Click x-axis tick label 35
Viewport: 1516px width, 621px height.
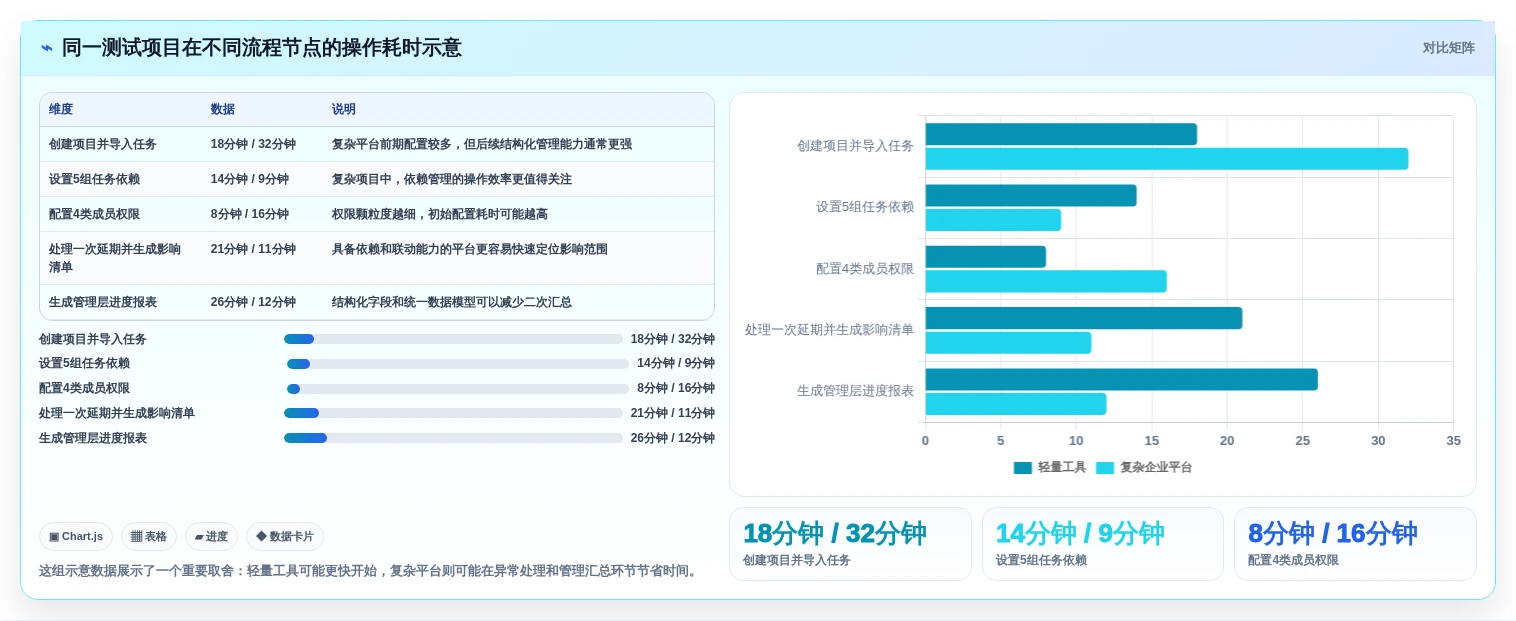[1453, 441]
